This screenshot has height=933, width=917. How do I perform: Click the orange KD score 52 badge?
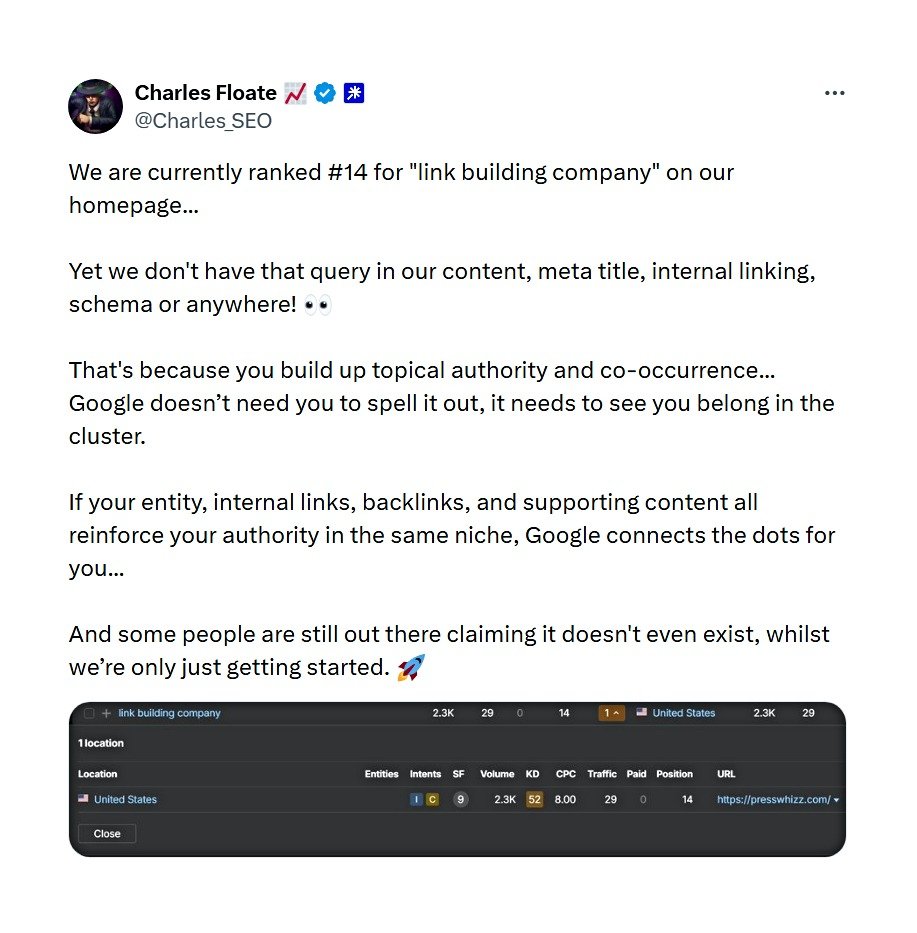click(x=533, y=799)
